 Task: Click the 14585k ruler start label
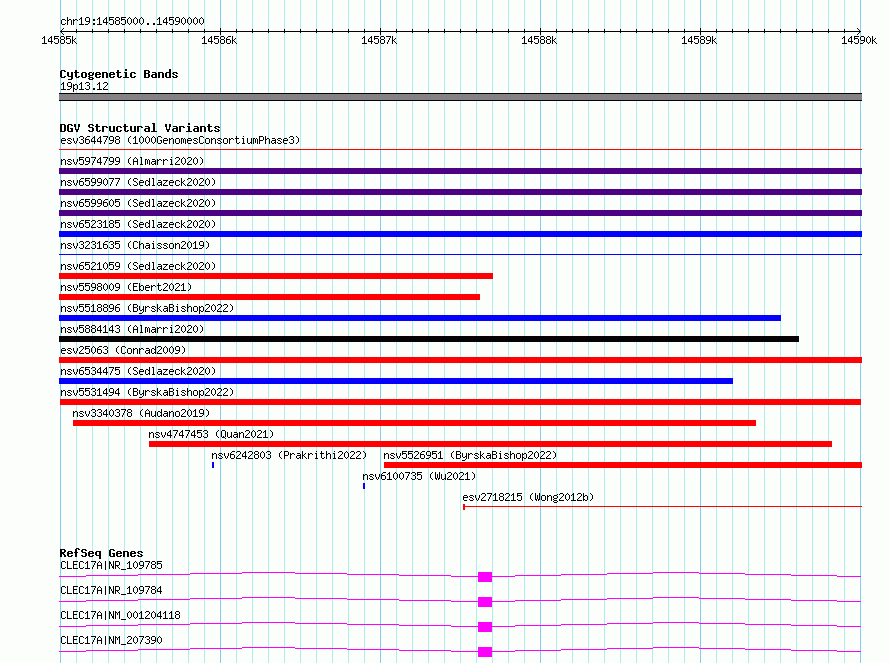click(59, 40)
